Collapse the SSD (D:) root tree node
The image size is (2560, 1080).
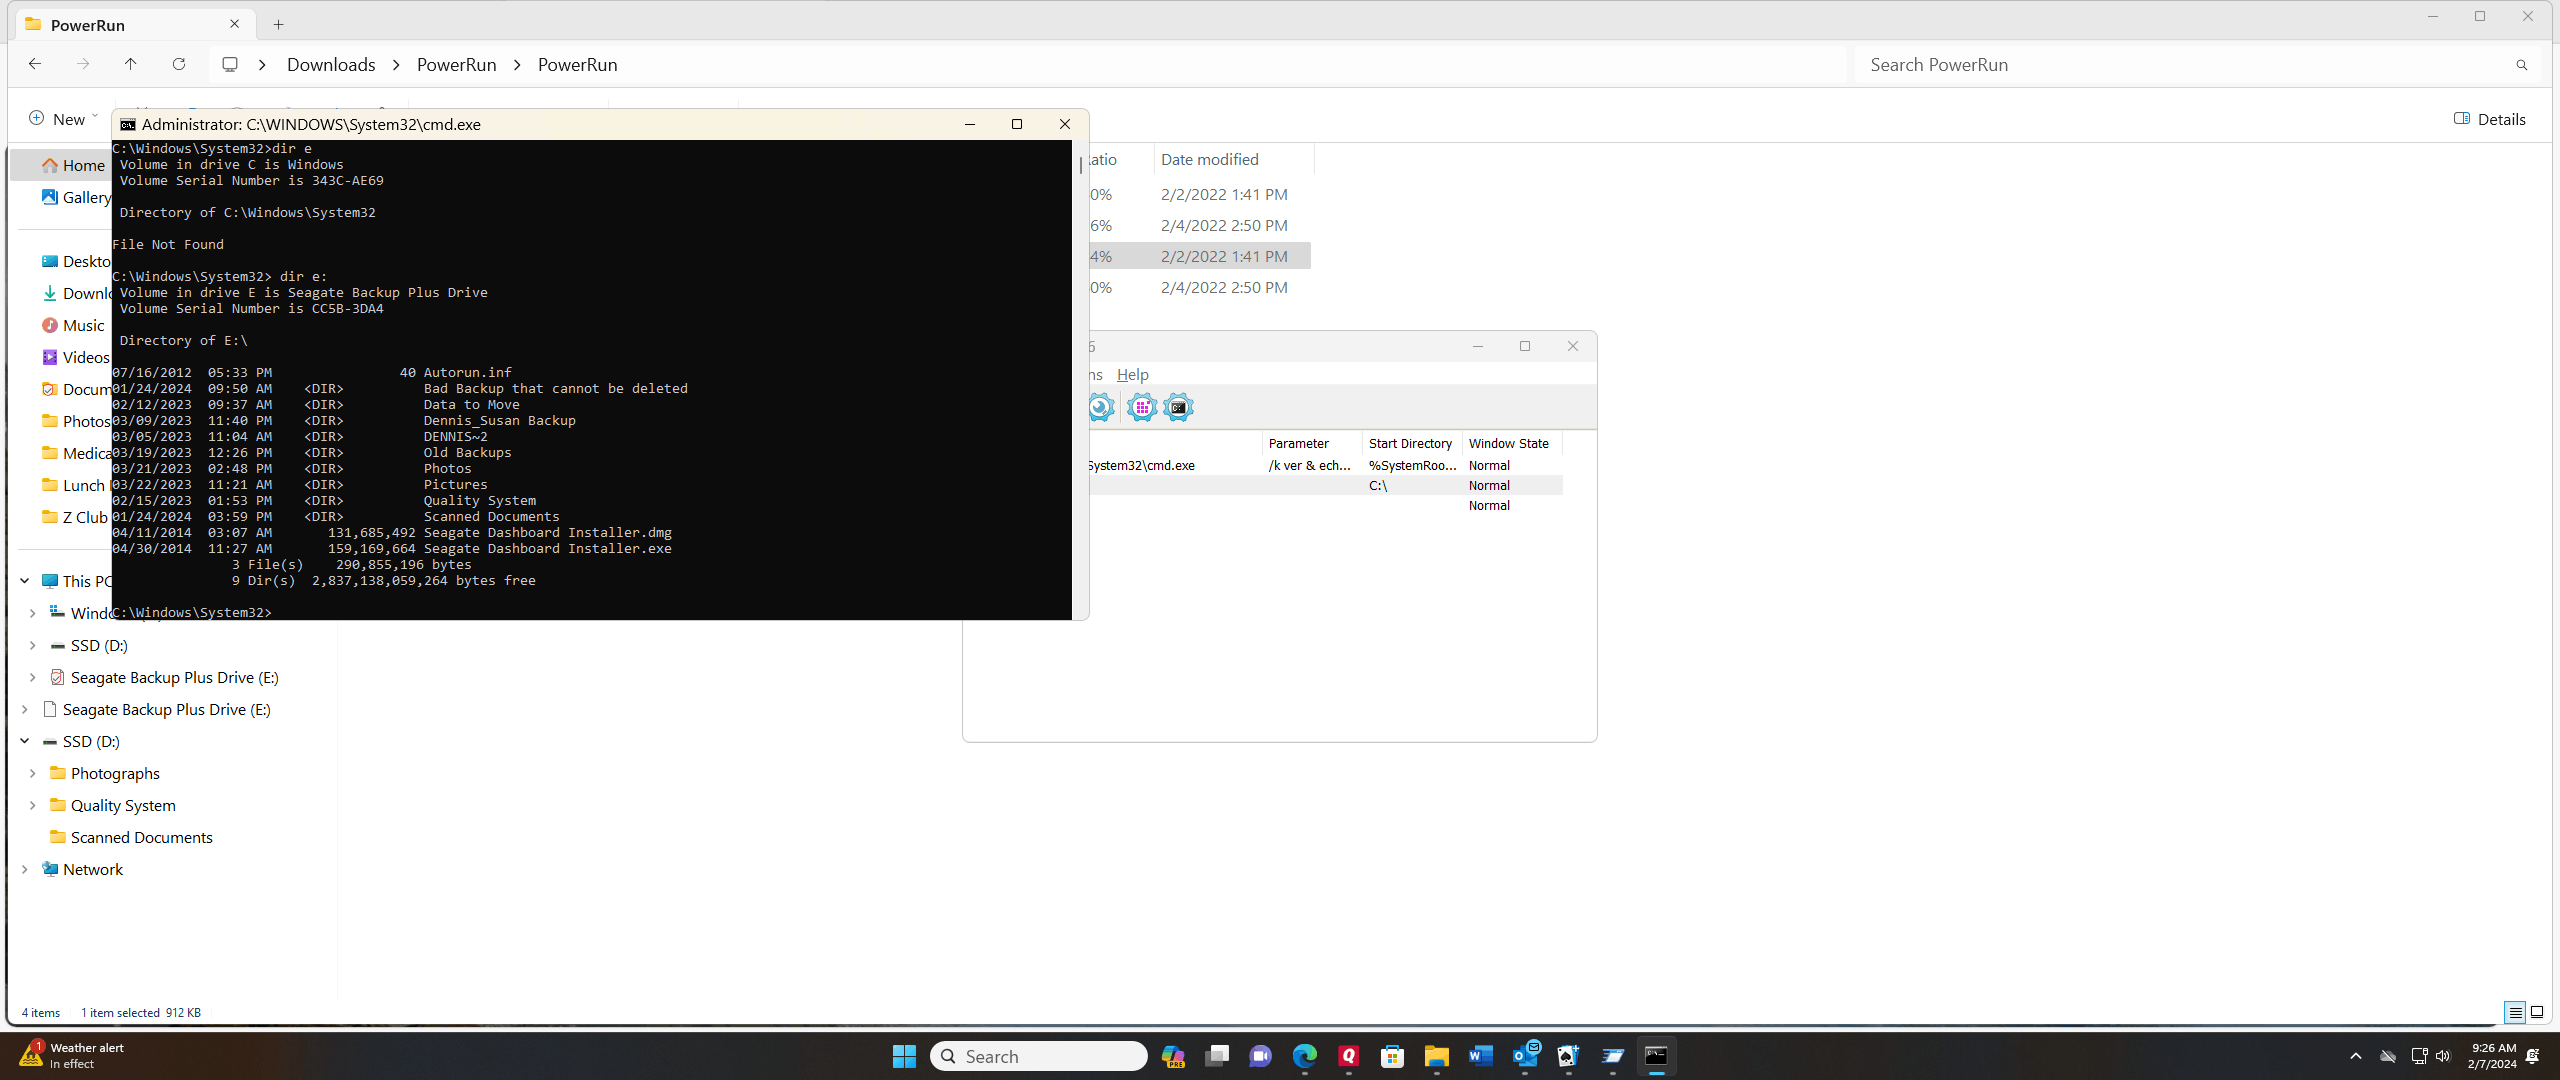(x=25, y=741)
